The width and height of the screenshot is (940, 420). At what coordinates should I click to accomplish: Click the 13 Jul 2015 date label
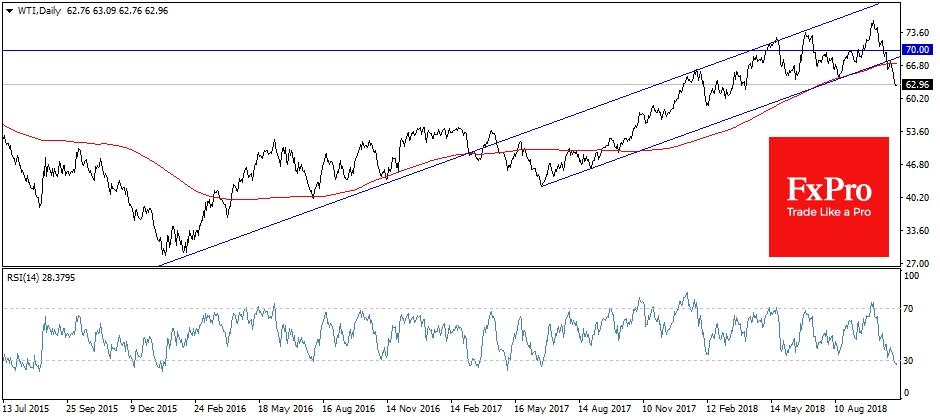pos(27,408)
